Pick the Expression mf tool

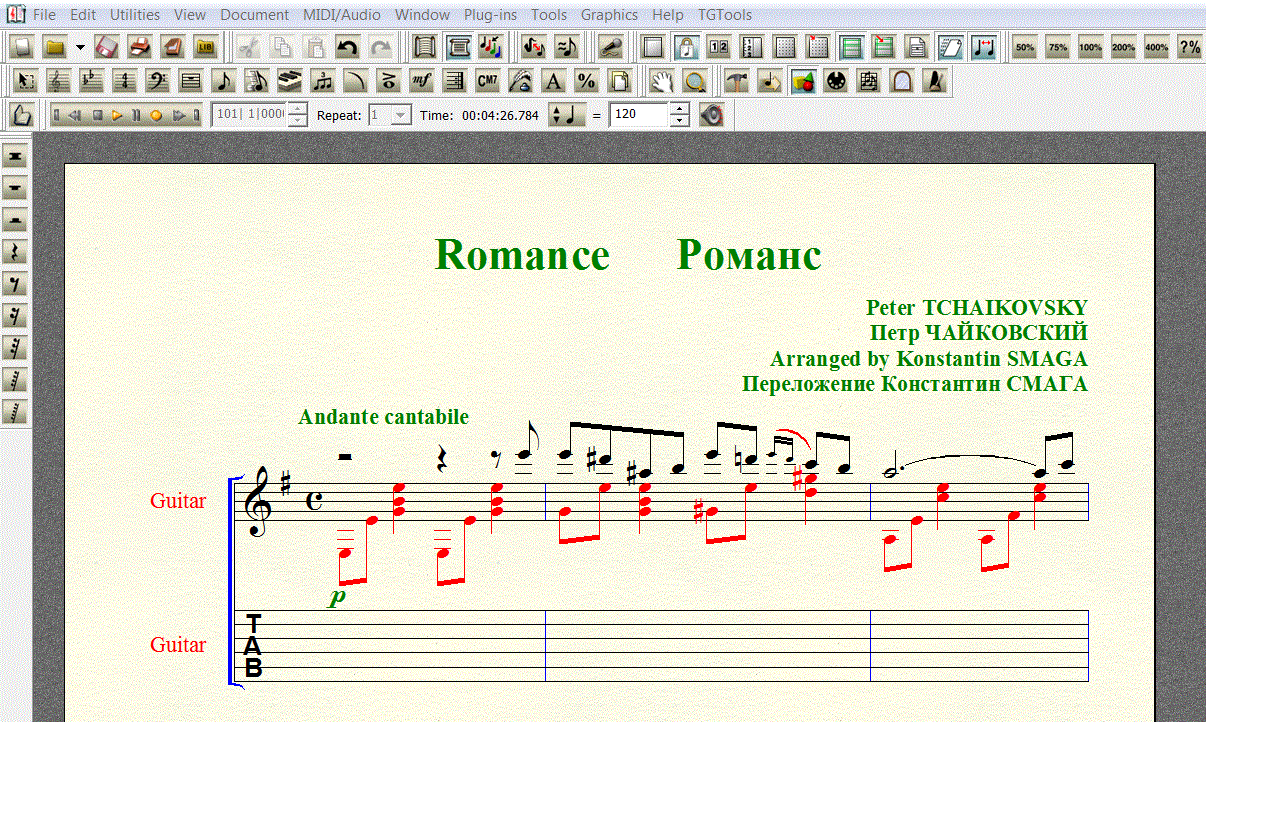coord(420,81)
